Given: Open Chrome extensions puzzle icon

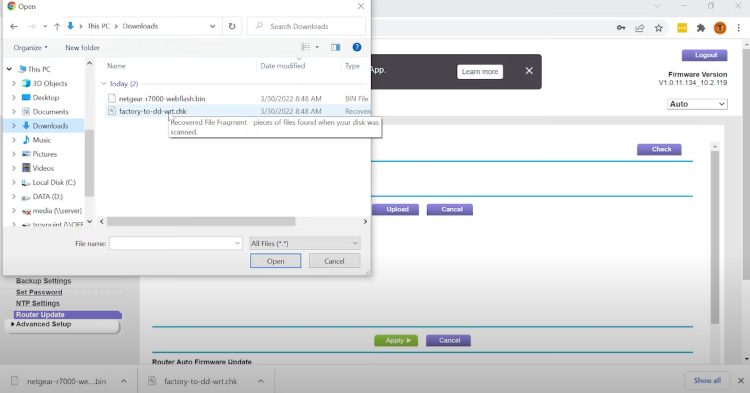Looking at the screenshot, I should pos(701,28).
